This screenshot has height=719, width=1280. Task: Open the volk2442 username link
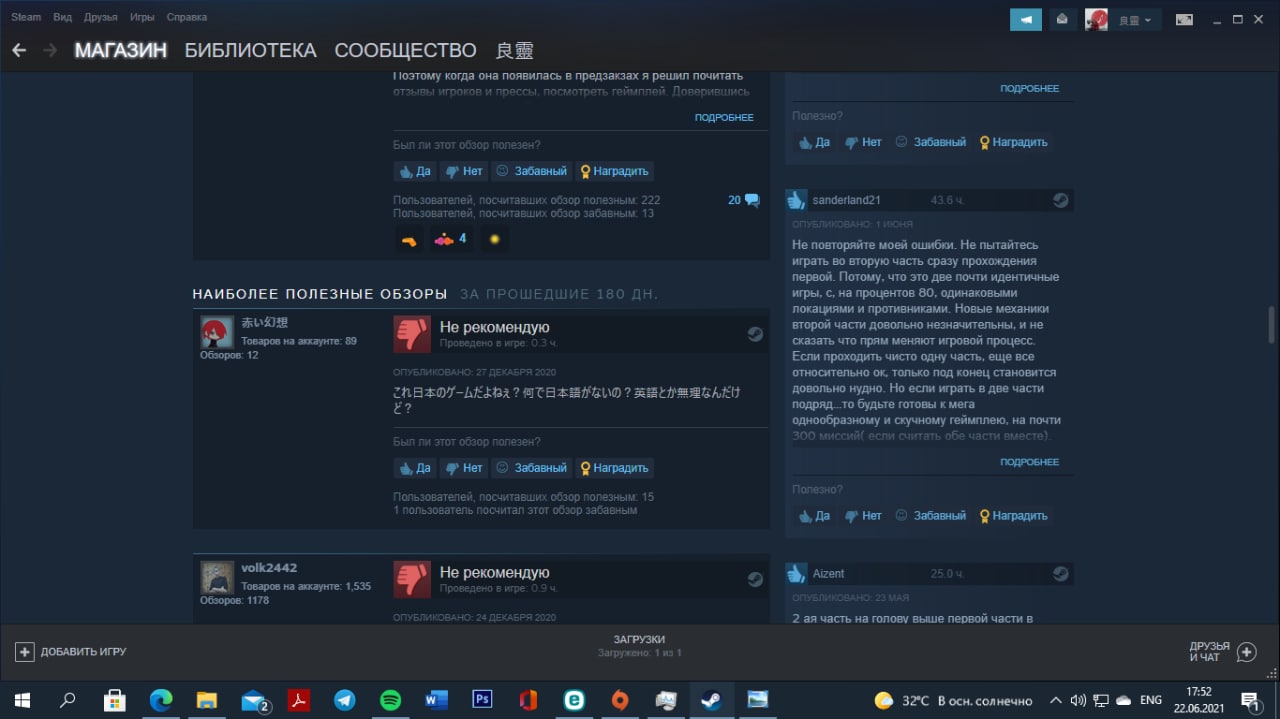[x=269, y=568]
